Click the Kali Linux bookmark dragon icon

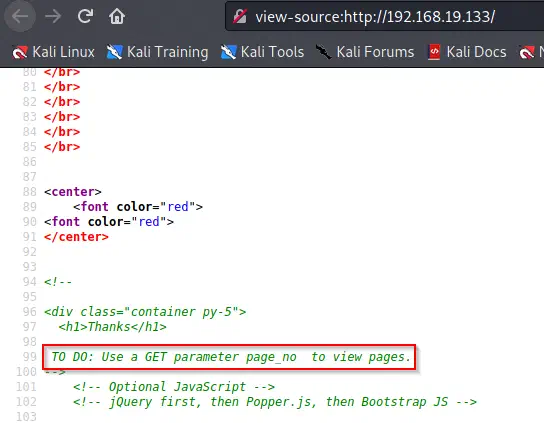click(x=20, y=52)
